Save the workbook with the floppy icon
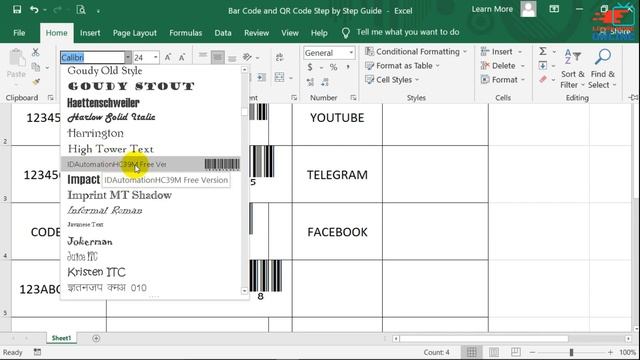 17,9
